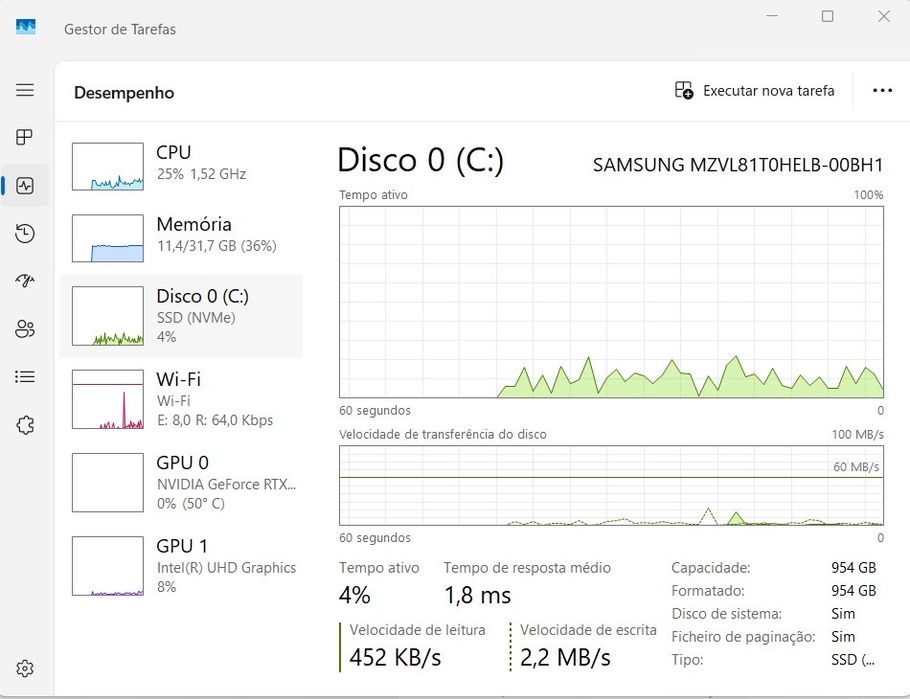The height and width of the screenshot is (699, 910).
Task: Select Wi-Fi in performance list
Action: coord(181,399)
